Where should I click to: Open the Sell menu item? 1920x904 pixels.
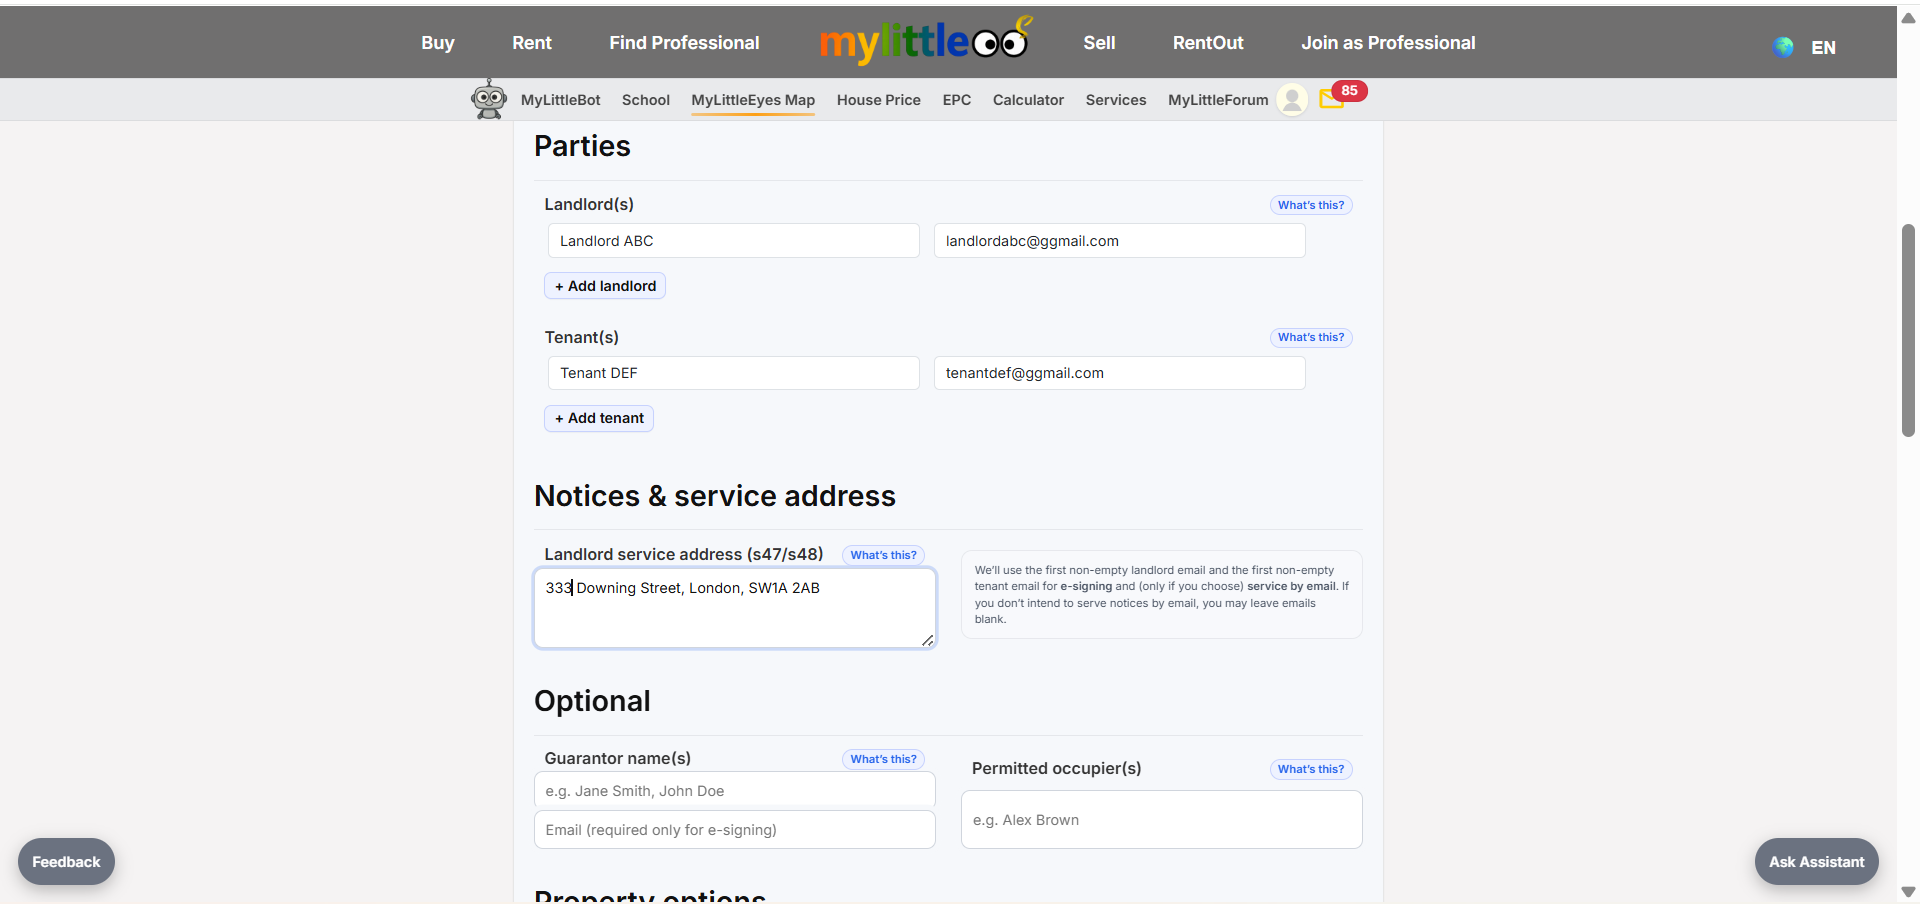click(x=1098, y=42)
